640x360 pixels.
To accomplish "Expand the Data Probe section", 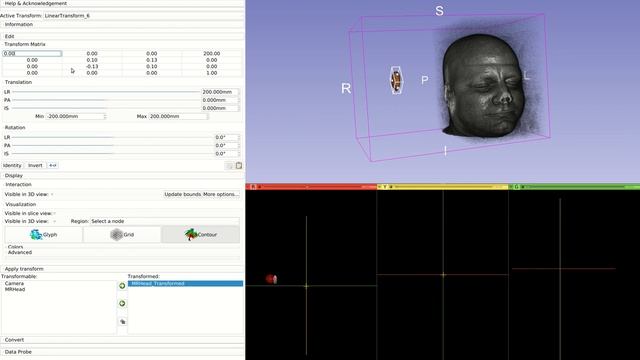I will tap(122, 352).
